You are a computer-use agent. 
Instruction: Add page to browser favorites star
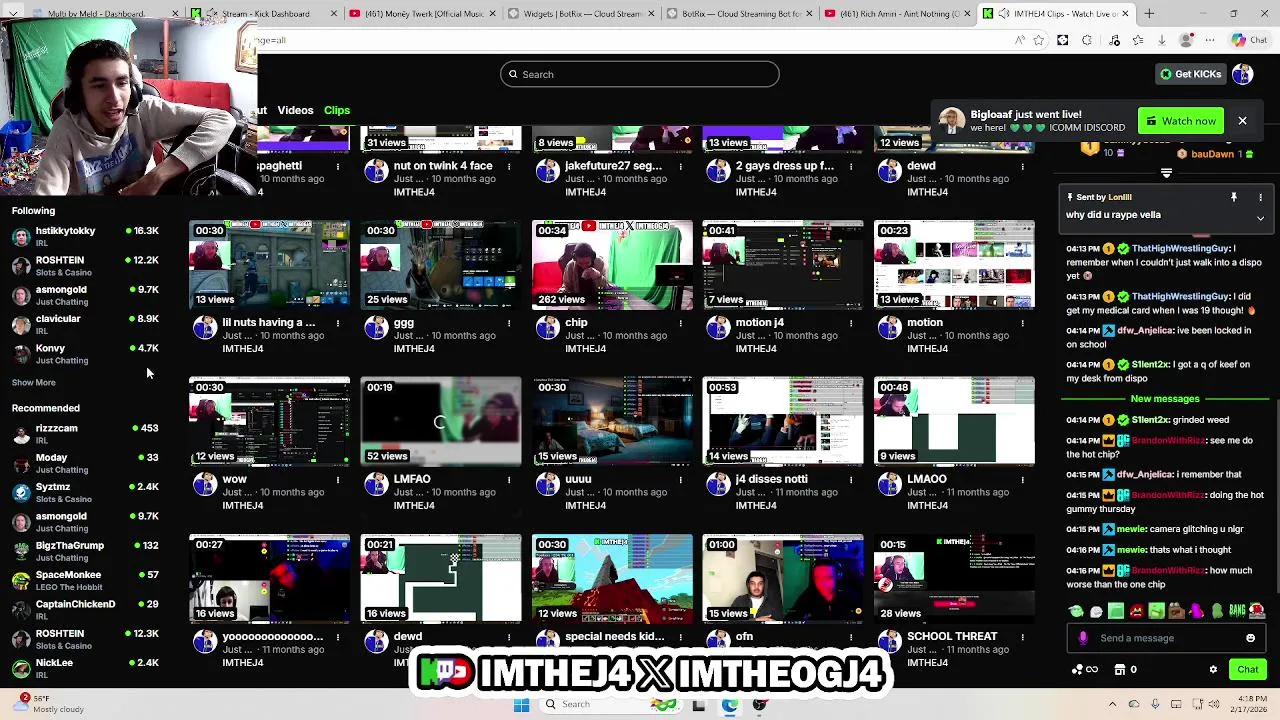1039,40
